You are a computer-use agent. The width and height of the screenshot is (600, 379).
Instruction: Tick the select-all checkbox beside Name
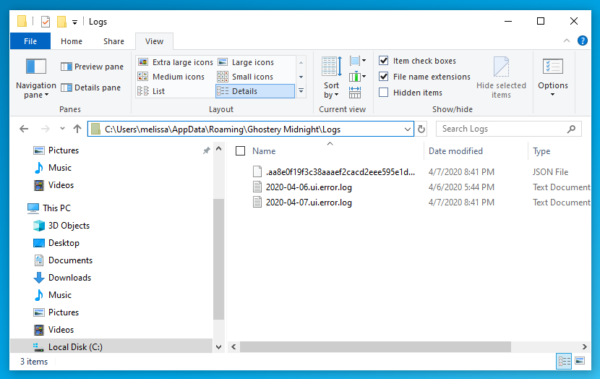tap(240, 151)
